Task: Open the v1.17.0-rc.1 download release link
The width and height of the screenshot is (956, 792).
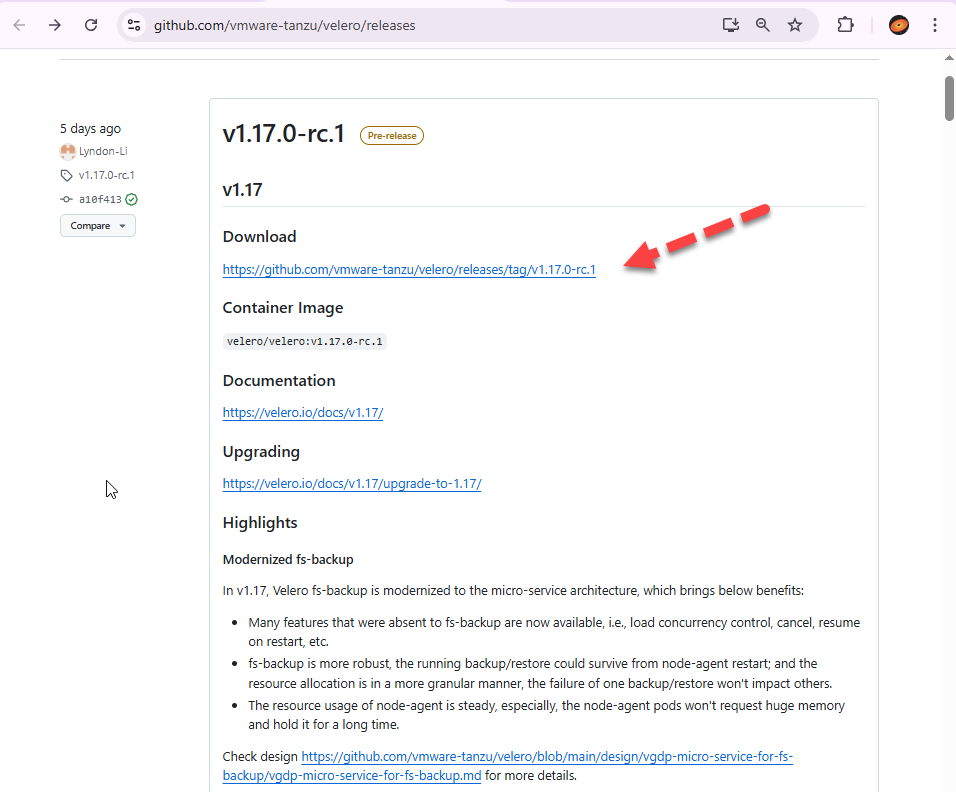Action: (x=409, y=269)
